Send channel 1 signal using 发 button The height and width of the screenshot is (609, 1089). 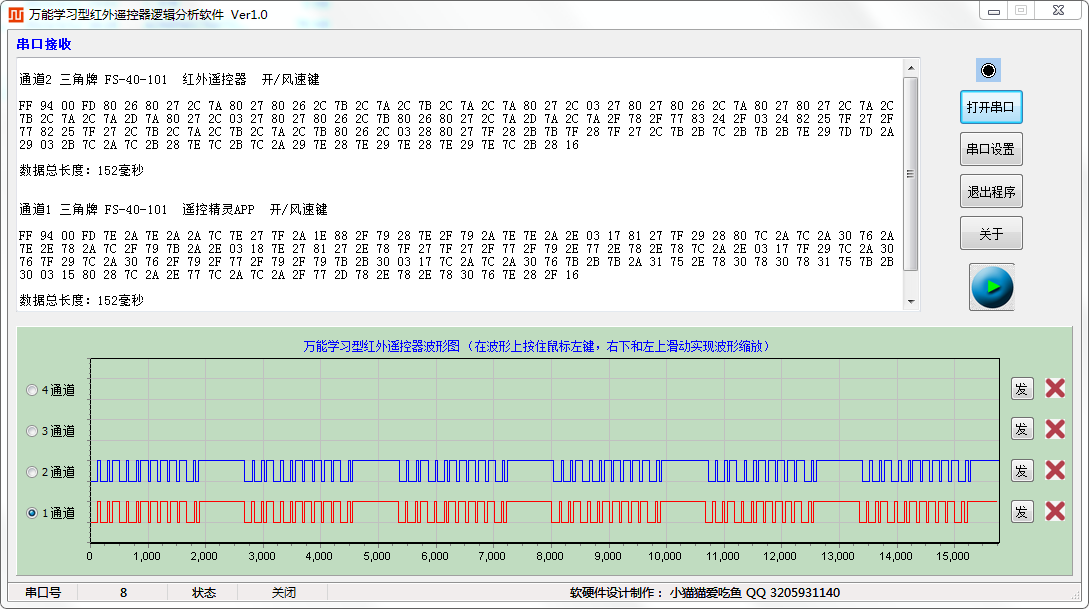tap(1022, 512)
